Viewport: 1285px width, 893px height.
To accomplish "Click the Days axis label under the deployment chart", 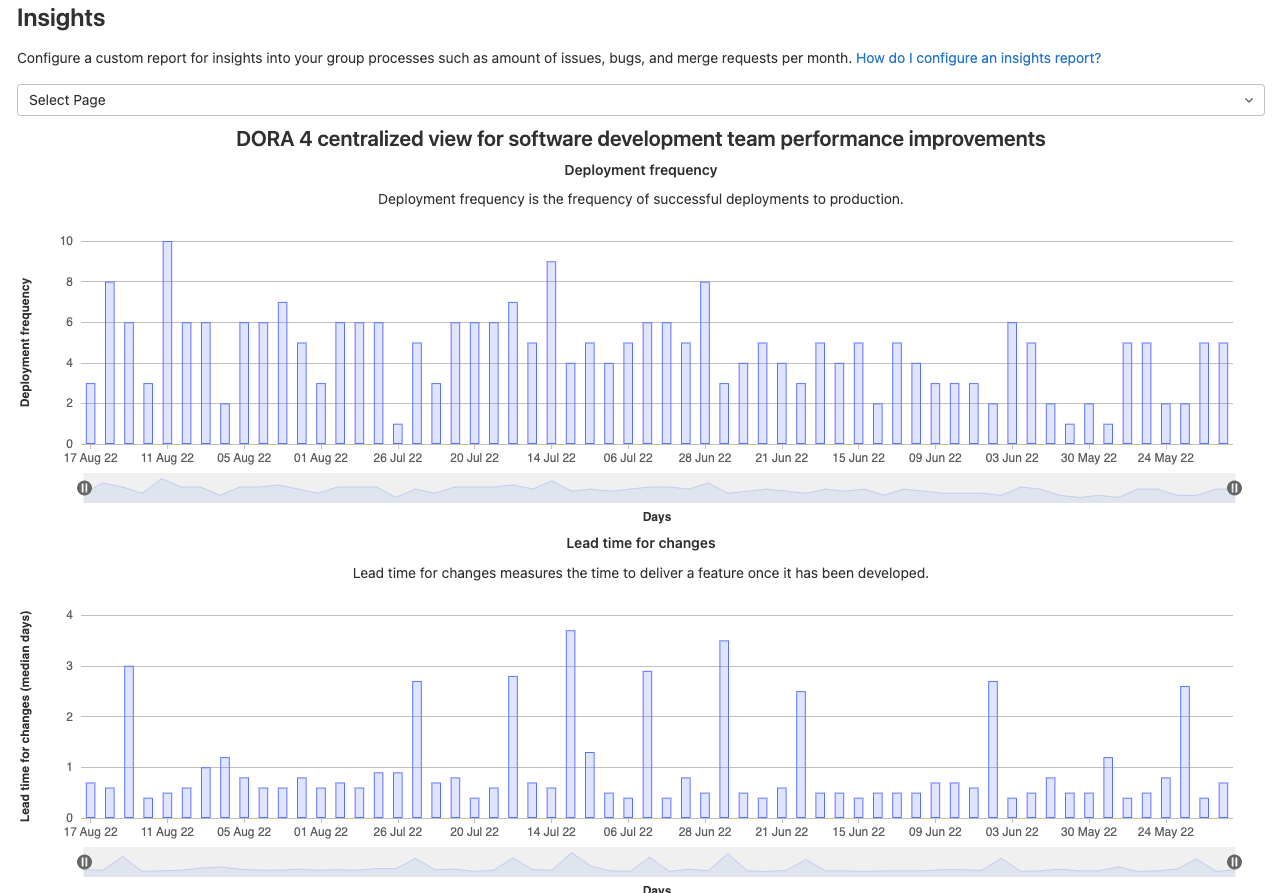I will click(x=656, y=517).
